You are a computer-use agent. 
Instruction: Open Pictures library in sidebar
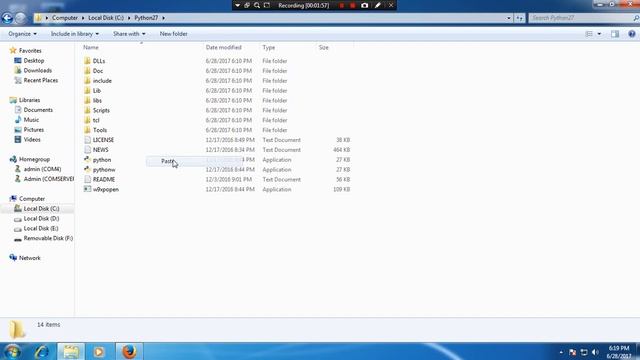33,129
